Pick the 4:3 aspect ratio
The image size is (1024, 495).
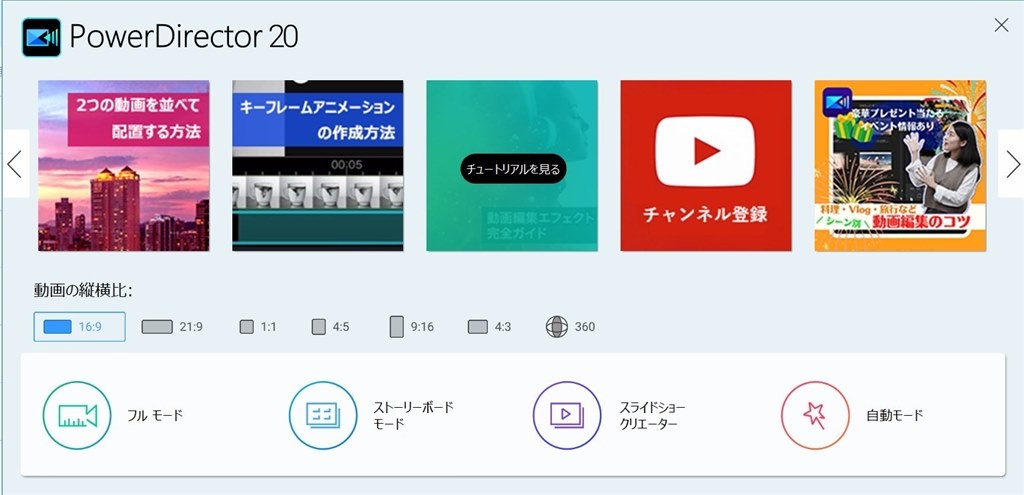coord(489,327)
